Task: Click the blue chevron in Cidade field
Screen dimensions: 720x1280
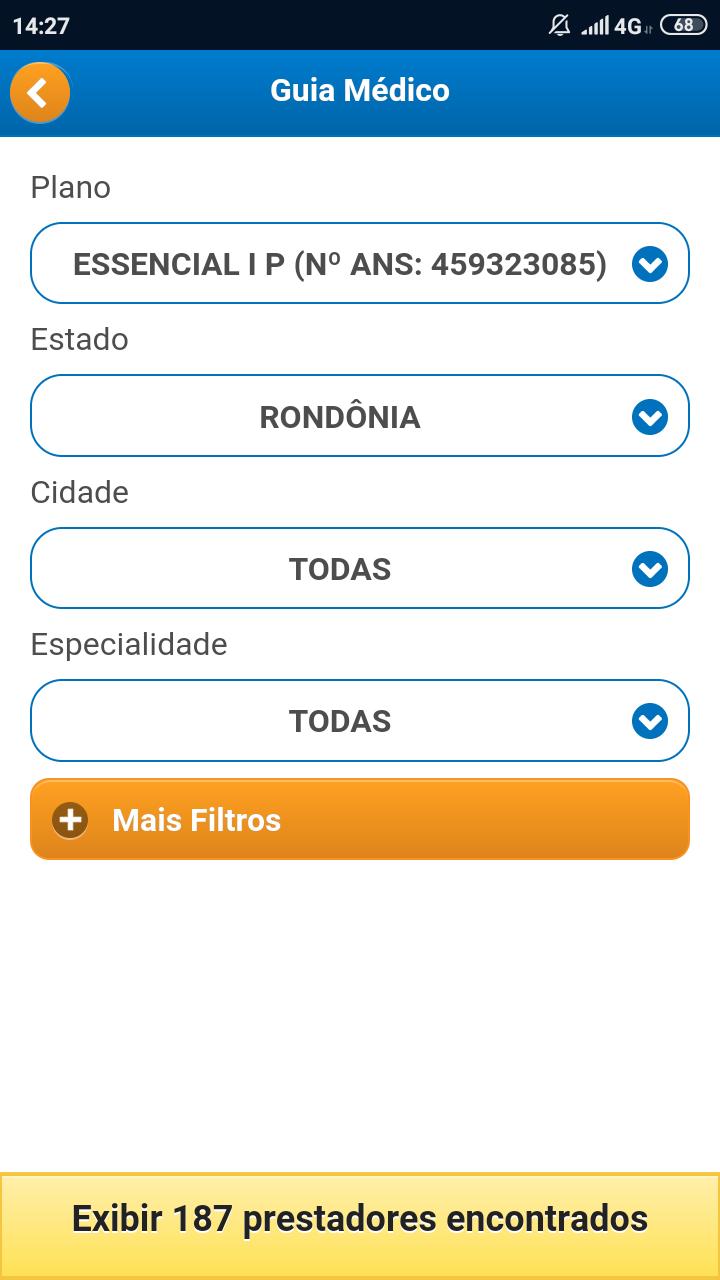Action: (650, 569)
